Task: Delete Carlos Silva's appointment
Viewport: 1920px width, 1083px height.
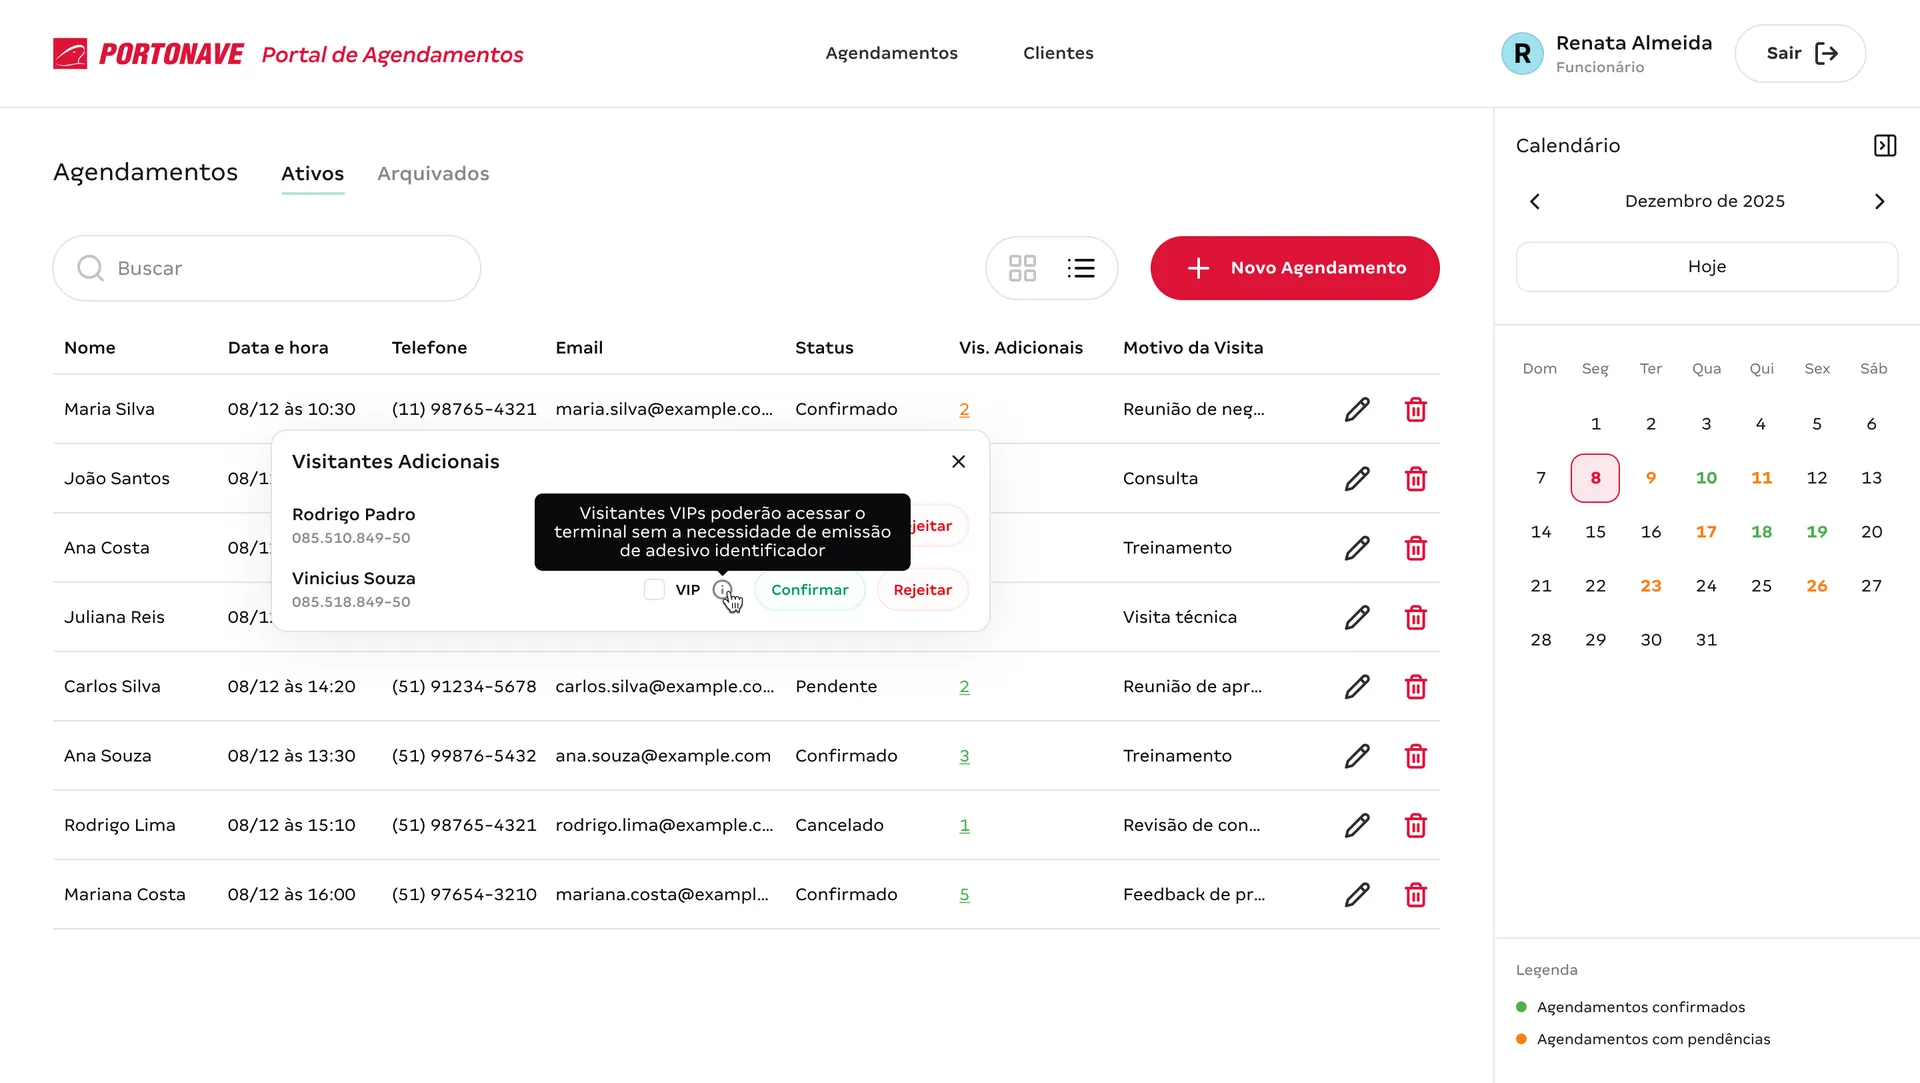Action: point(1416,687)
